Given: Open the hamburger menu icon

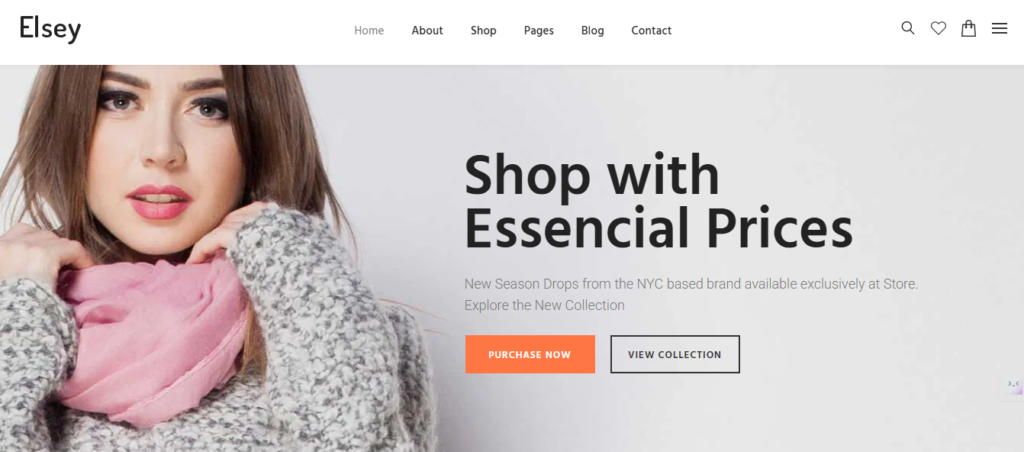Looking at the screenshot, I should (999, 29).
